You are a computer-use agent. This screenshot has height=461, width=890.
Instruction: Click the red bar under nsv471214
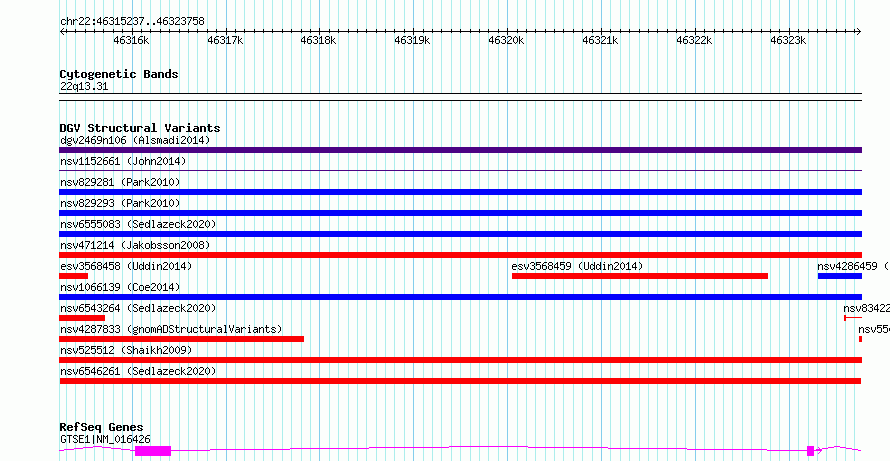click(x=460, y=255)
